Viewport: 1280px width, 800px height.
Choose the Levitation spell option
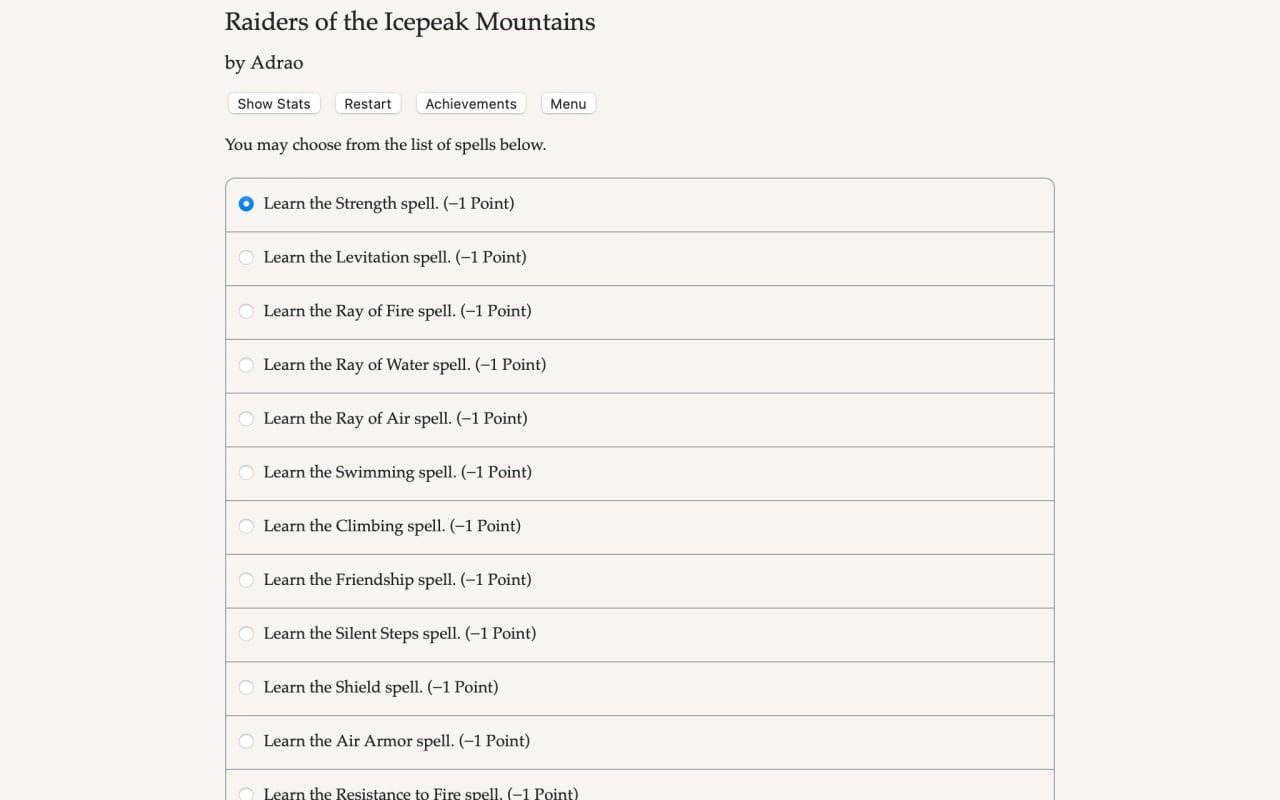(x=246, y=258)
